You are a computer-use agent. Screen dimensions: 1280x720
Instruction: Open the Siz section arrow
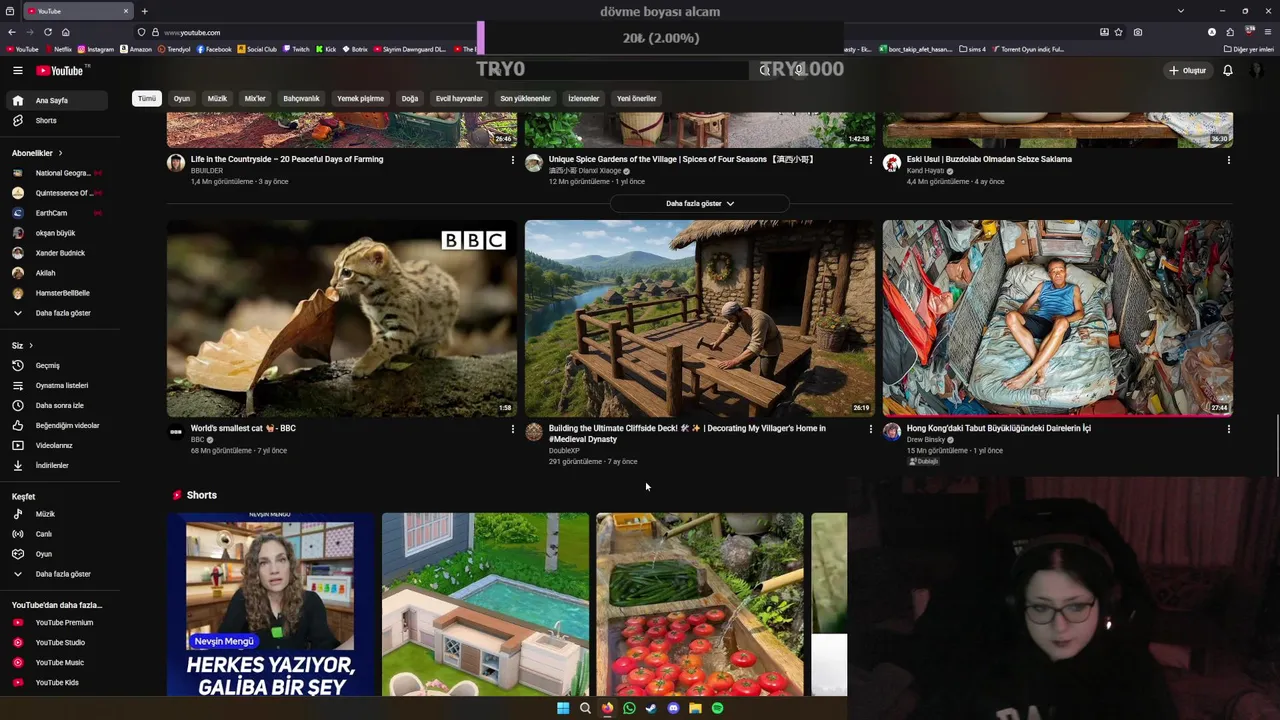pos(31,345)
